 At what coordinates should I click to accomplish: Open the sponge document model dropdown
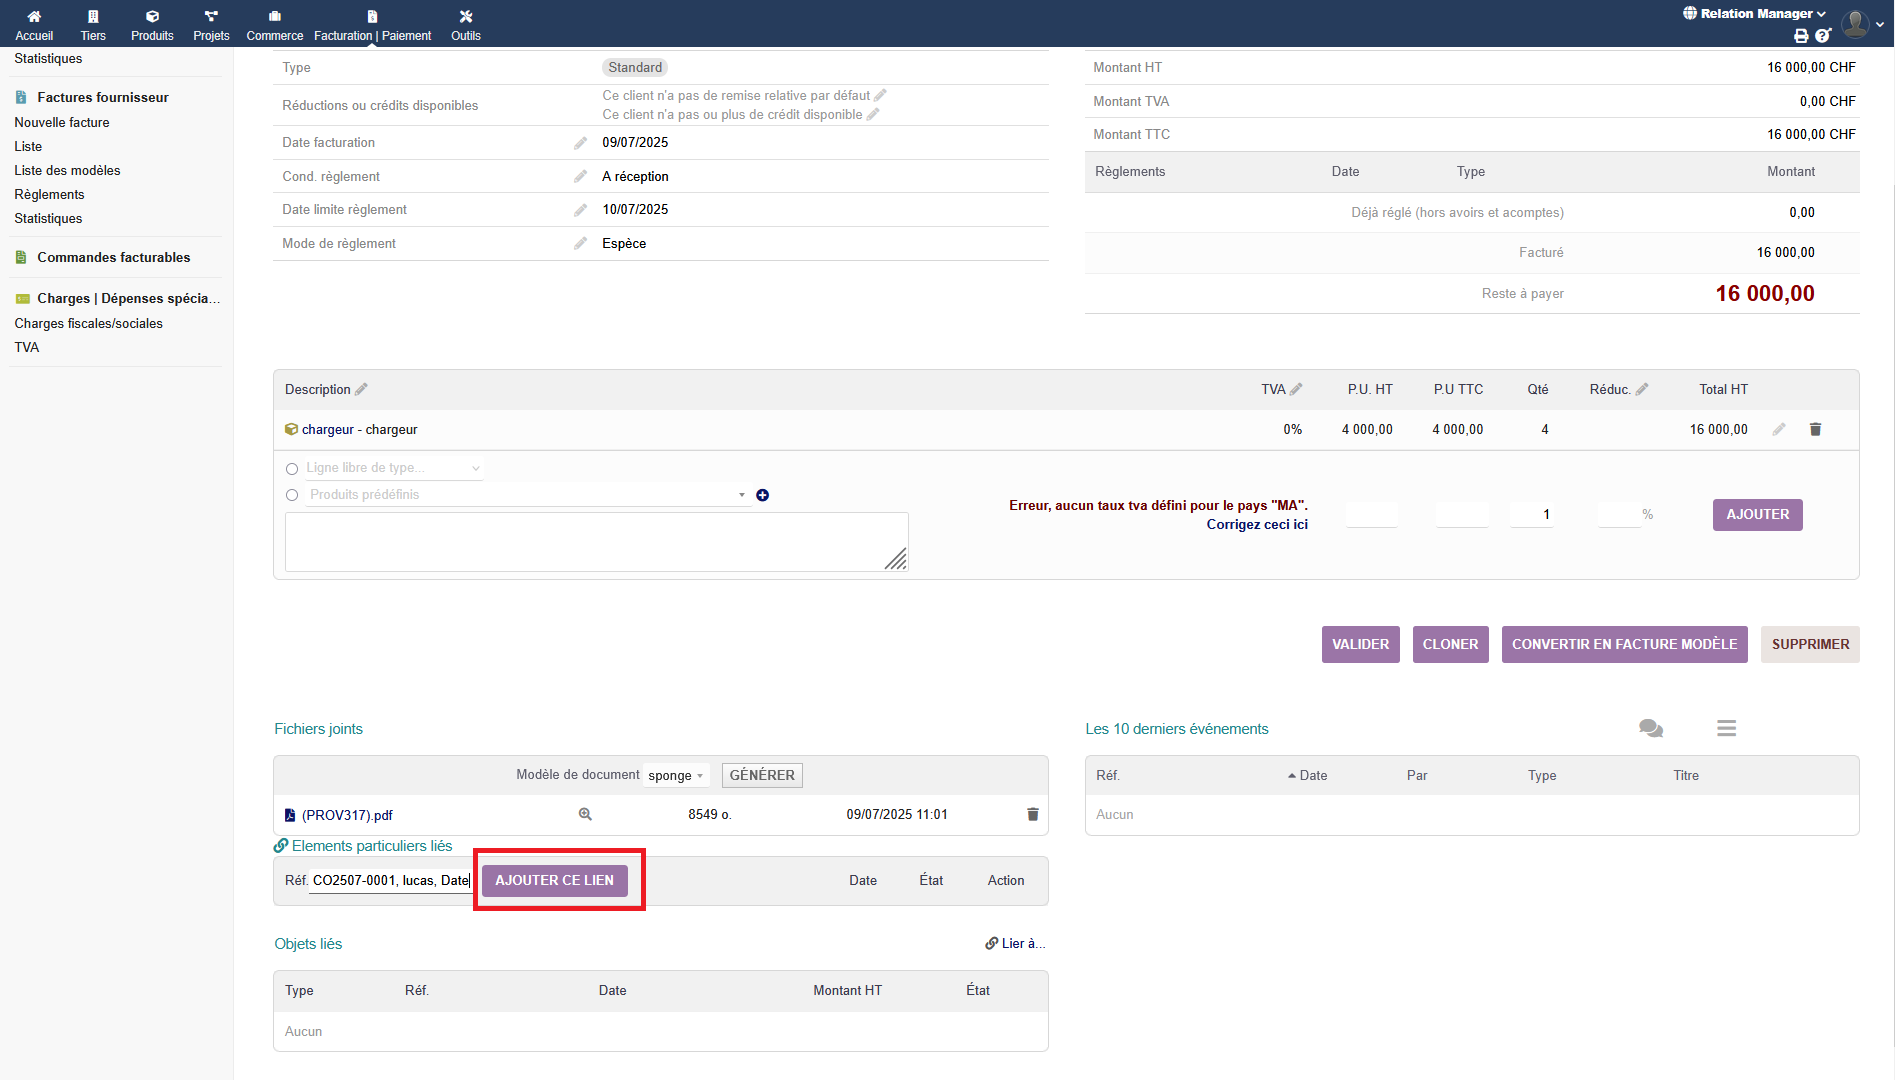click(x=676, y=775)
